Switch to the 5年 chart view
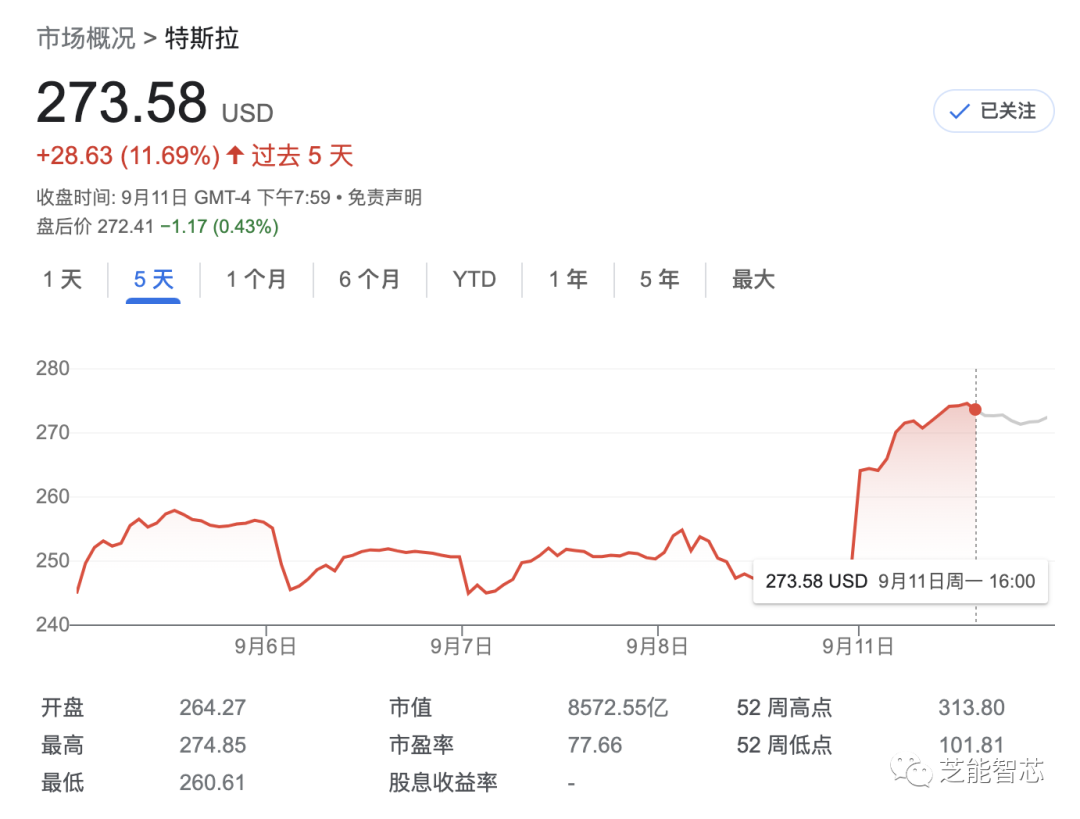The height and width of the screenshot is (819, 1080). (658, 280)
